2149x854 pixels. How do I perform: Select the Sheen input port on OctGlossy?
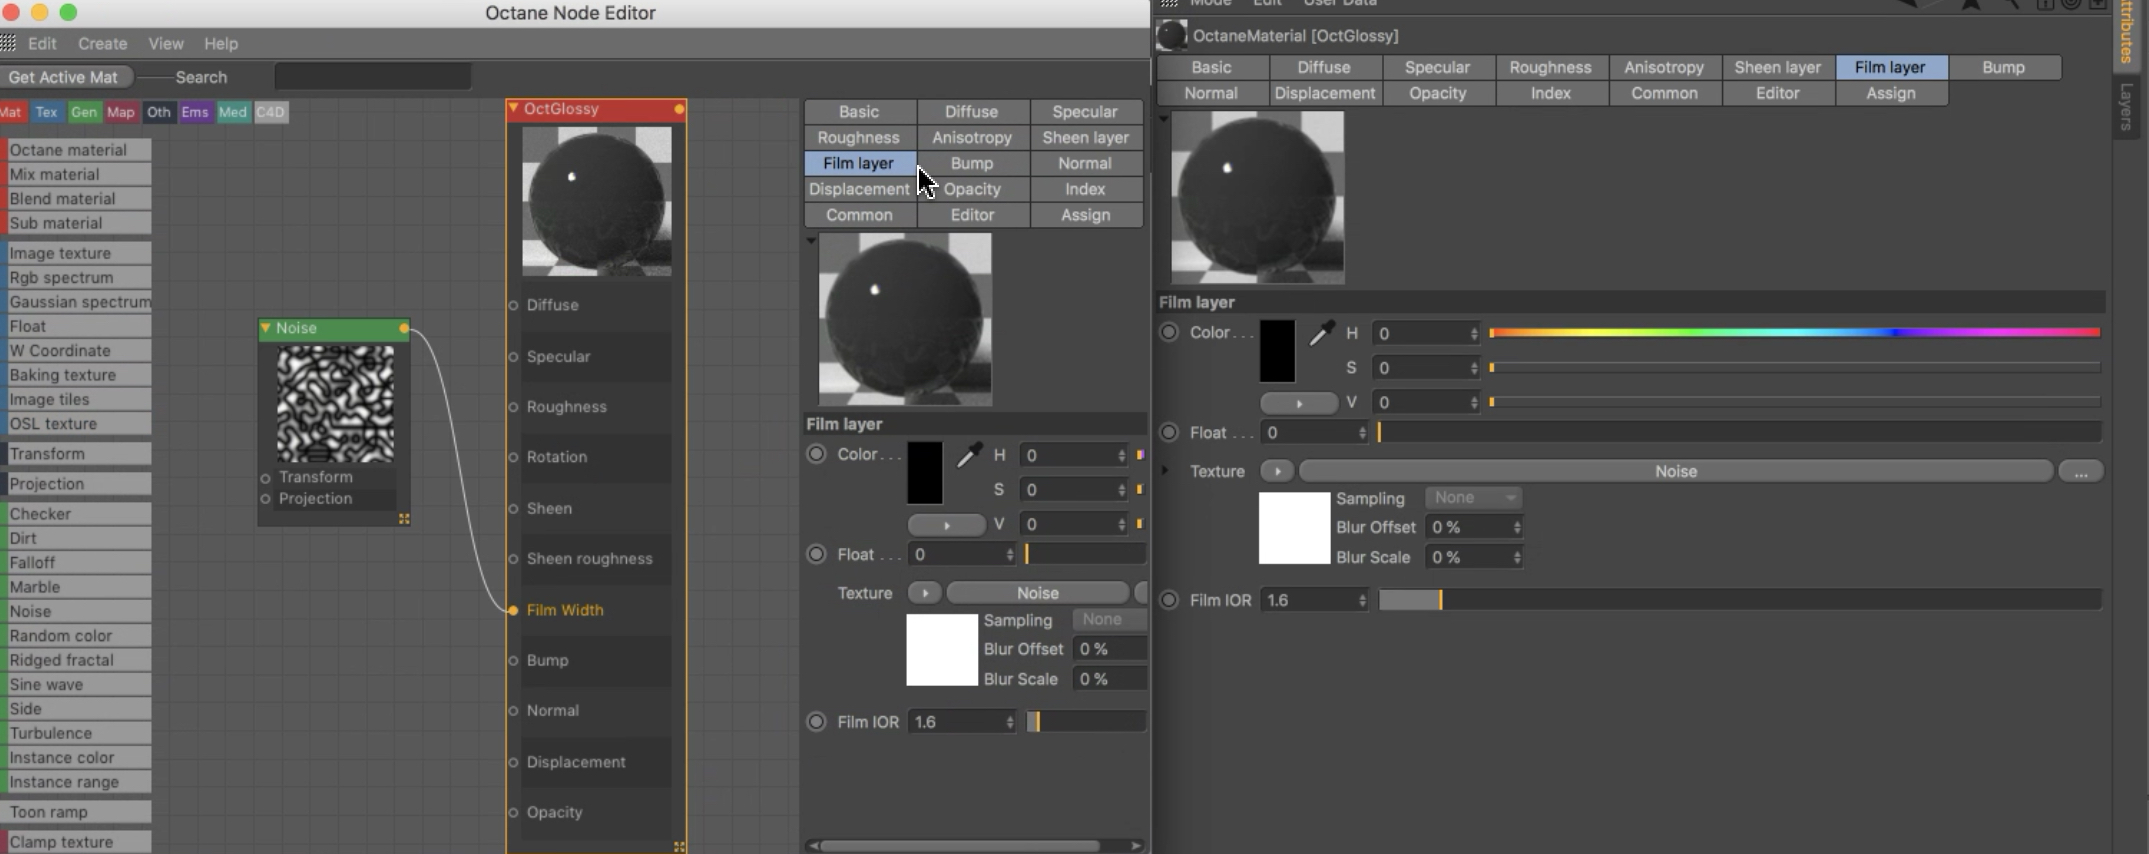click(x=513, y=508)
